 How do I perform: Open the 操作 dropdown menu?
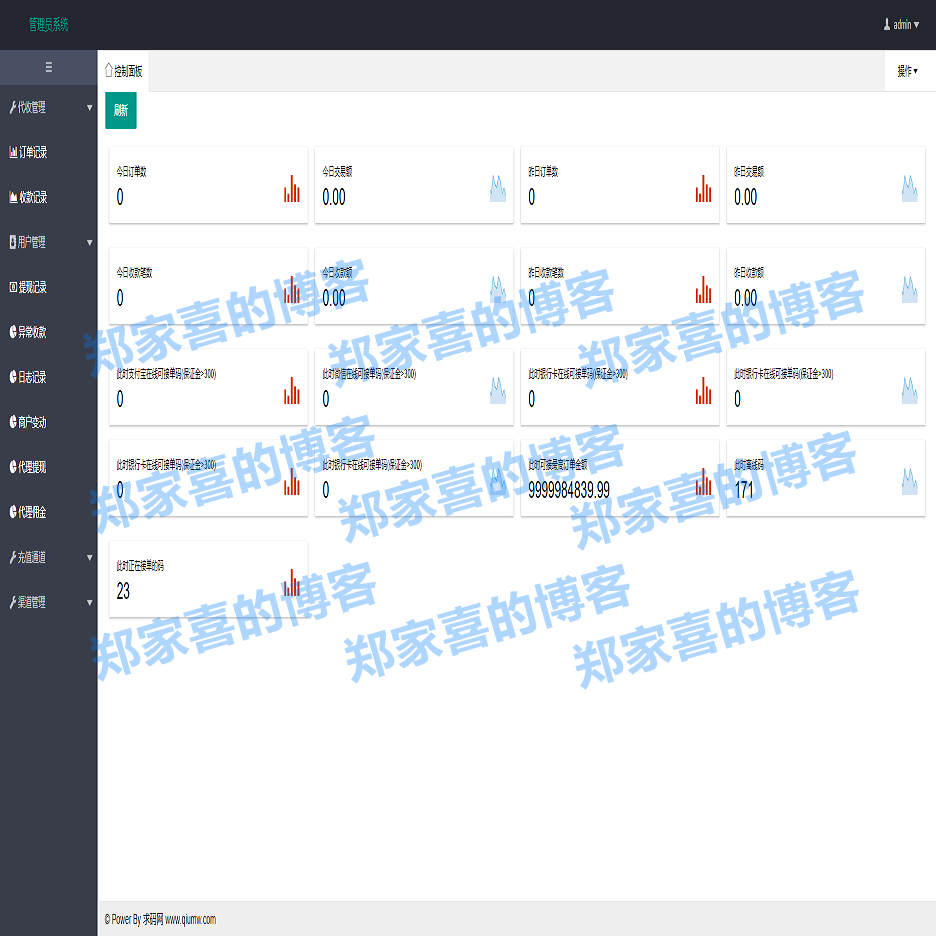[x=907, y=71]
